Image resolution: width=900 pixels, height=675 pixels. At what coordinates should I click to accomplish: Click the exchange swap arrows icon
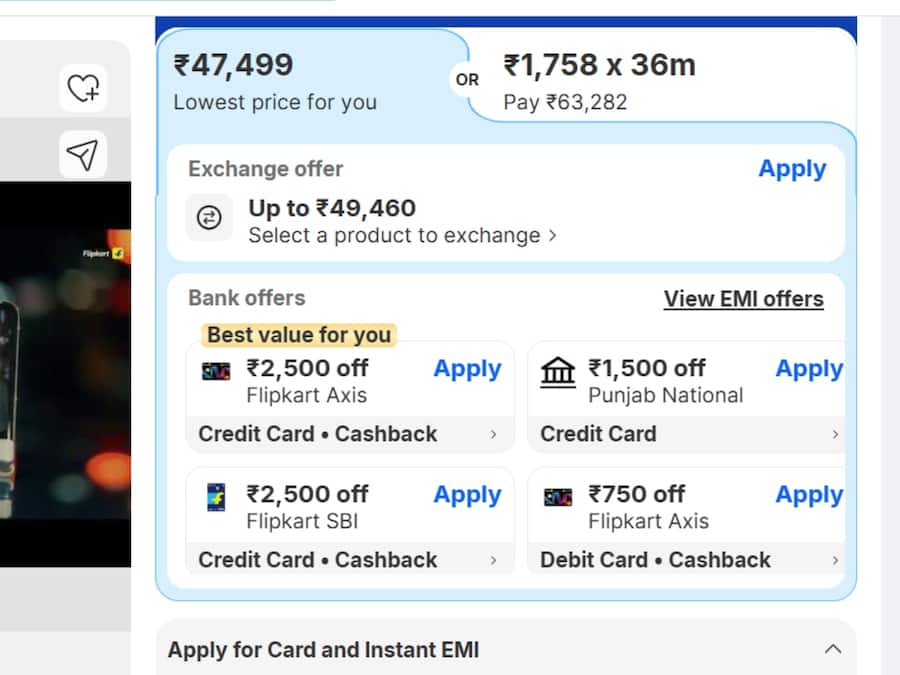click(x=209, y=219)
